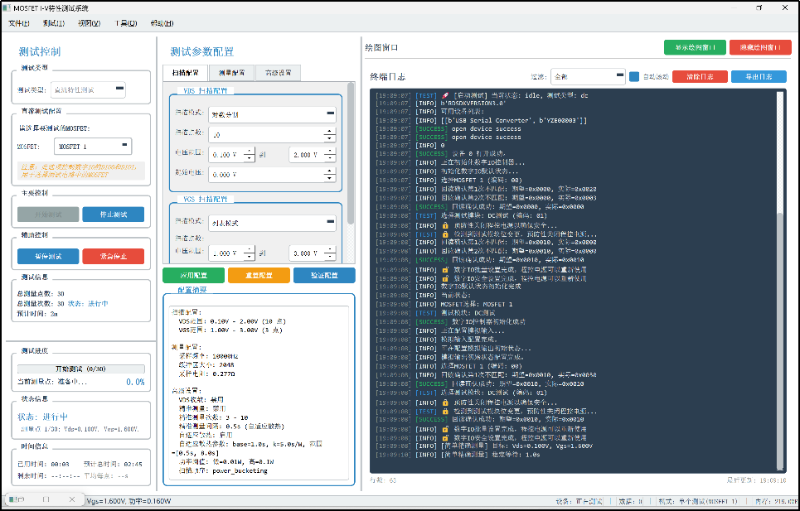
Task: Open the 视图 (View) menu
Action: pos(89,23)
